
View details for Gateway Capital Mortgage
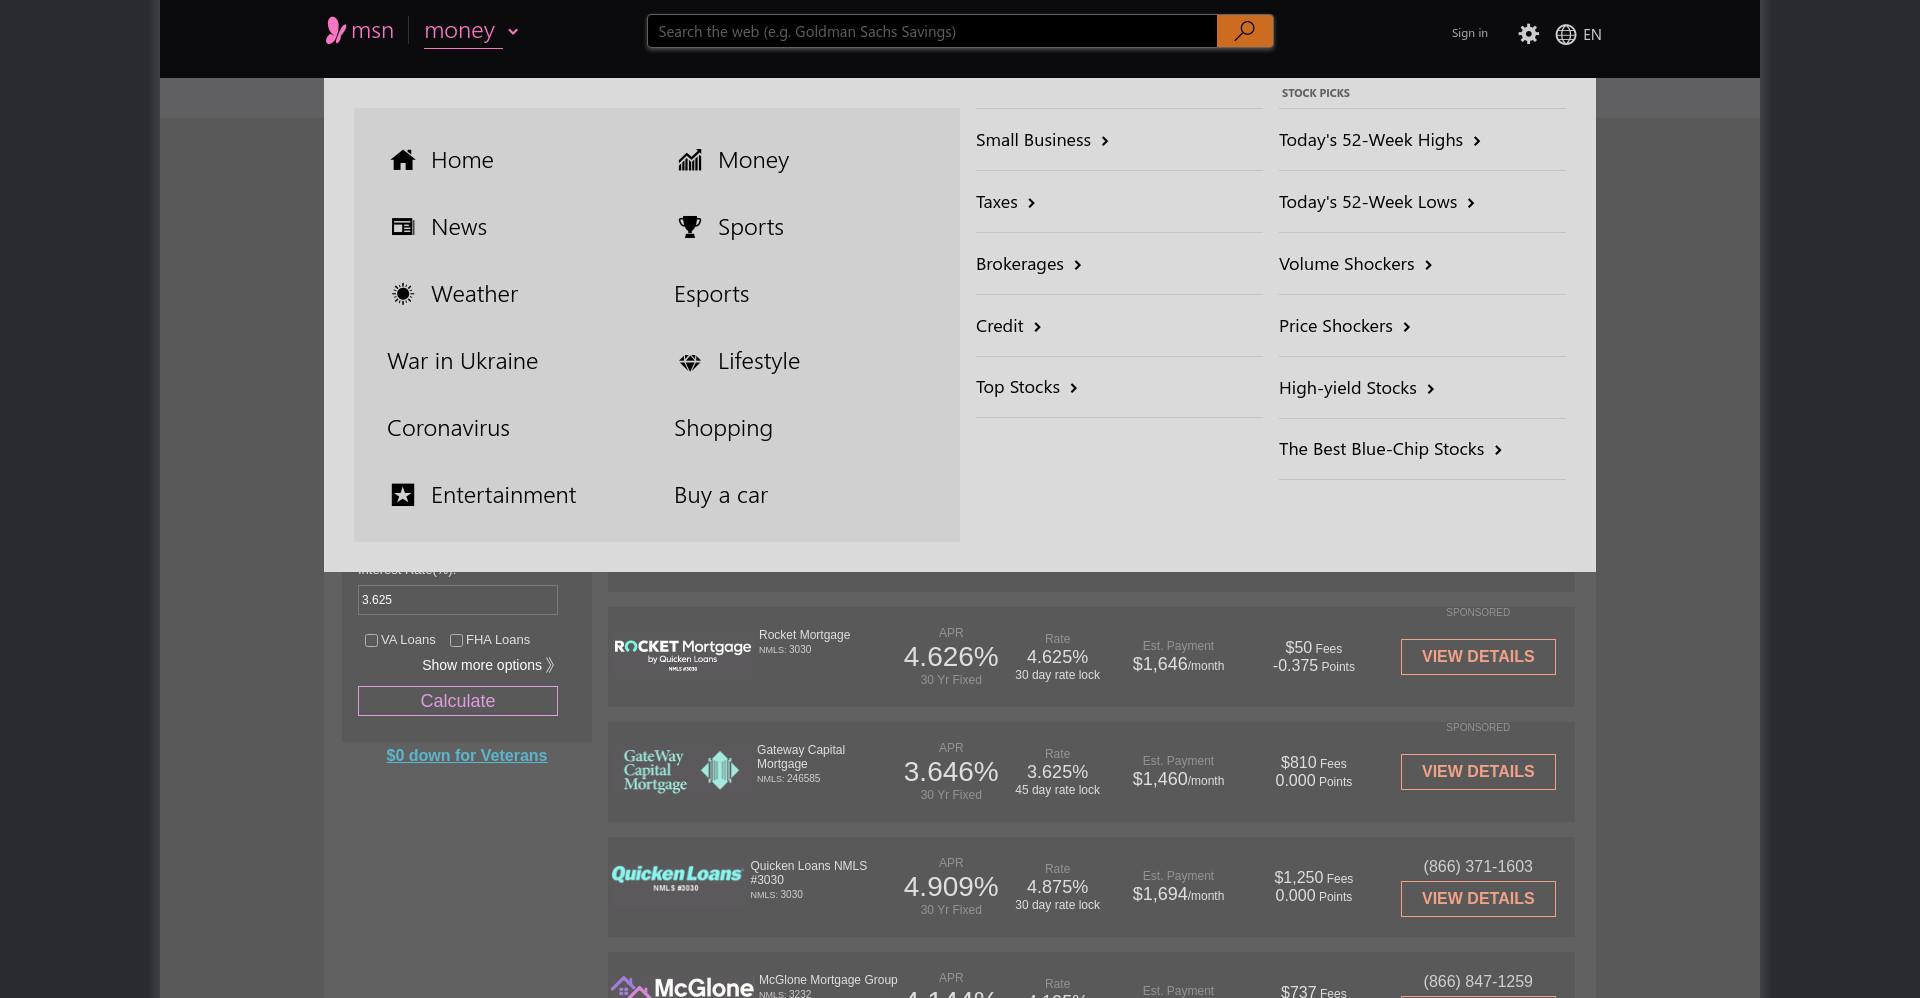[1478, 772]
